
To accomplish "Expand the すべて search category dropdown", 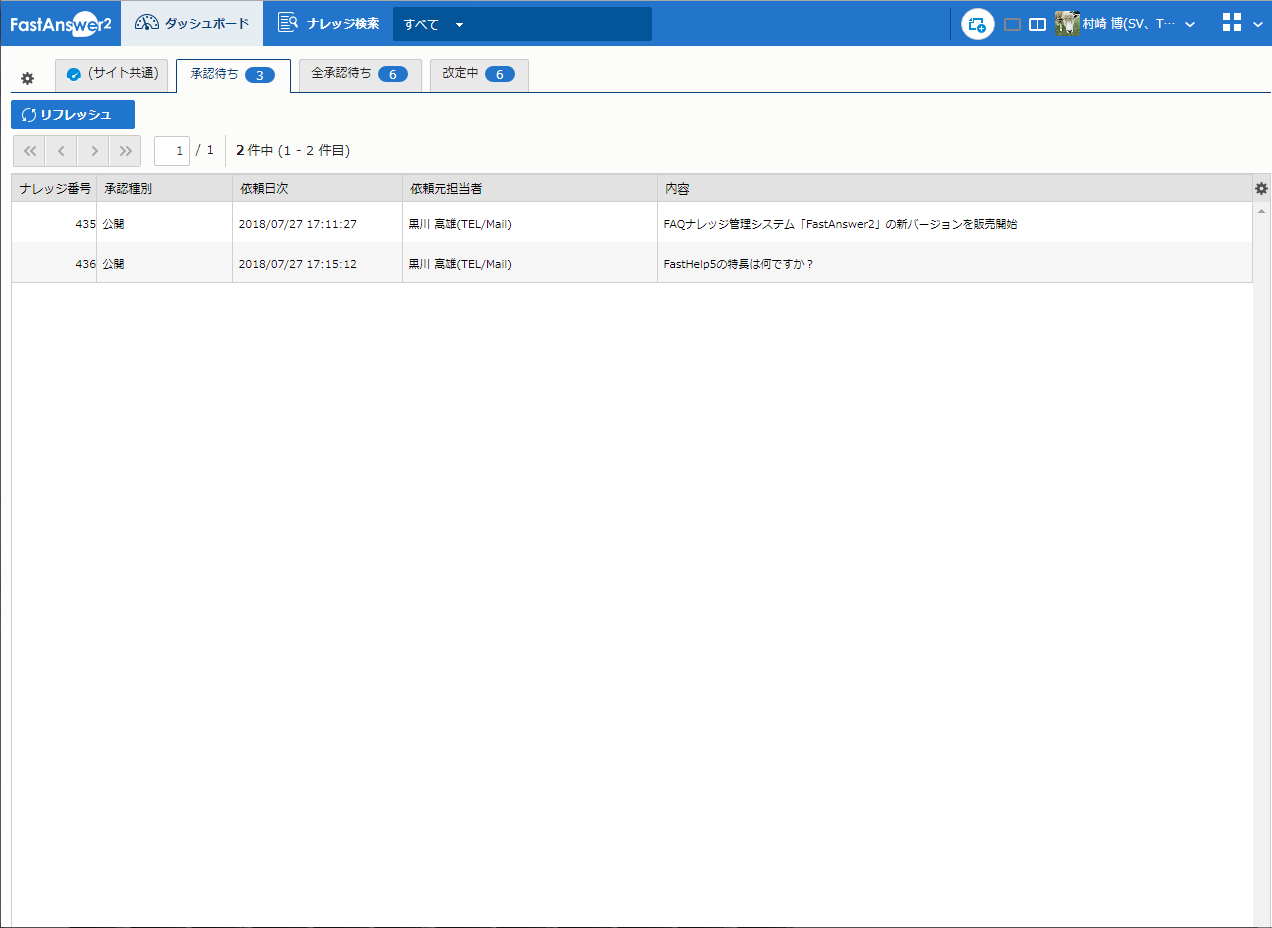I will pyautogui.click(x=459, y=24).
